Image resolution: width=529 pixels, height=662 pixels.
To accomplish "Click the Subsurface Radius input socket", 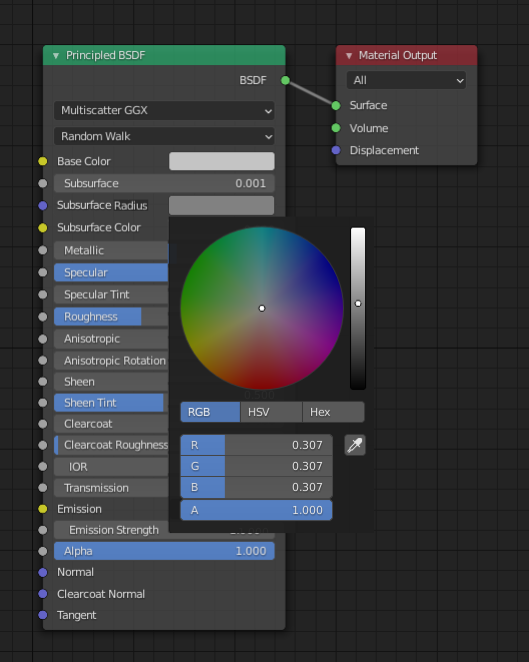I will (x=43, y=206).
